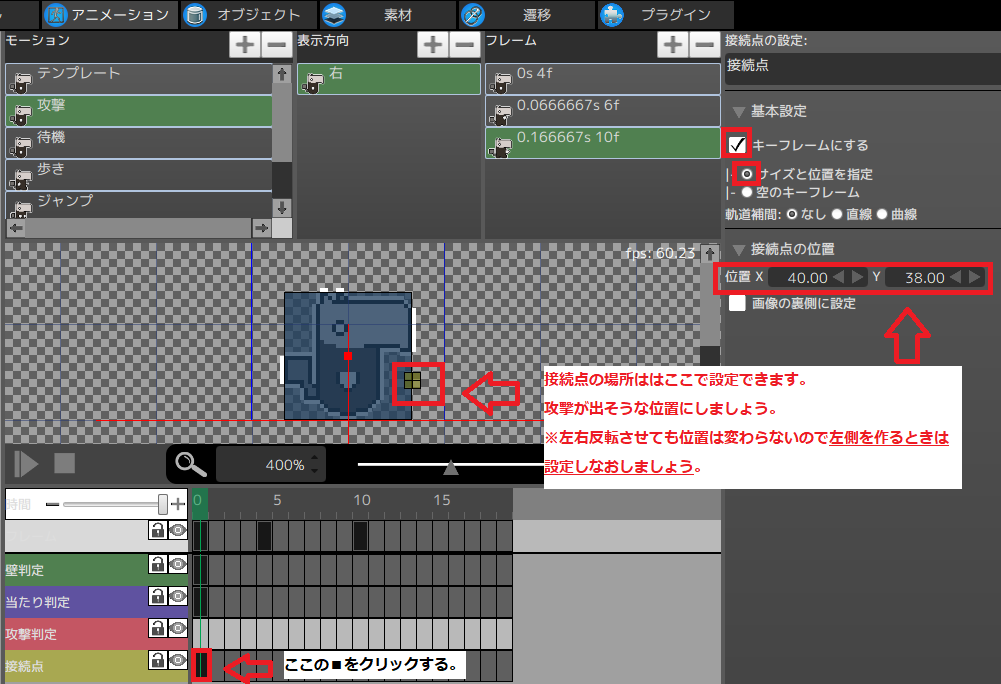Click the thumbnail icon of the 0s 4f frame
This screenshot has height=684, width=1001.
click(x=499, y=80)
